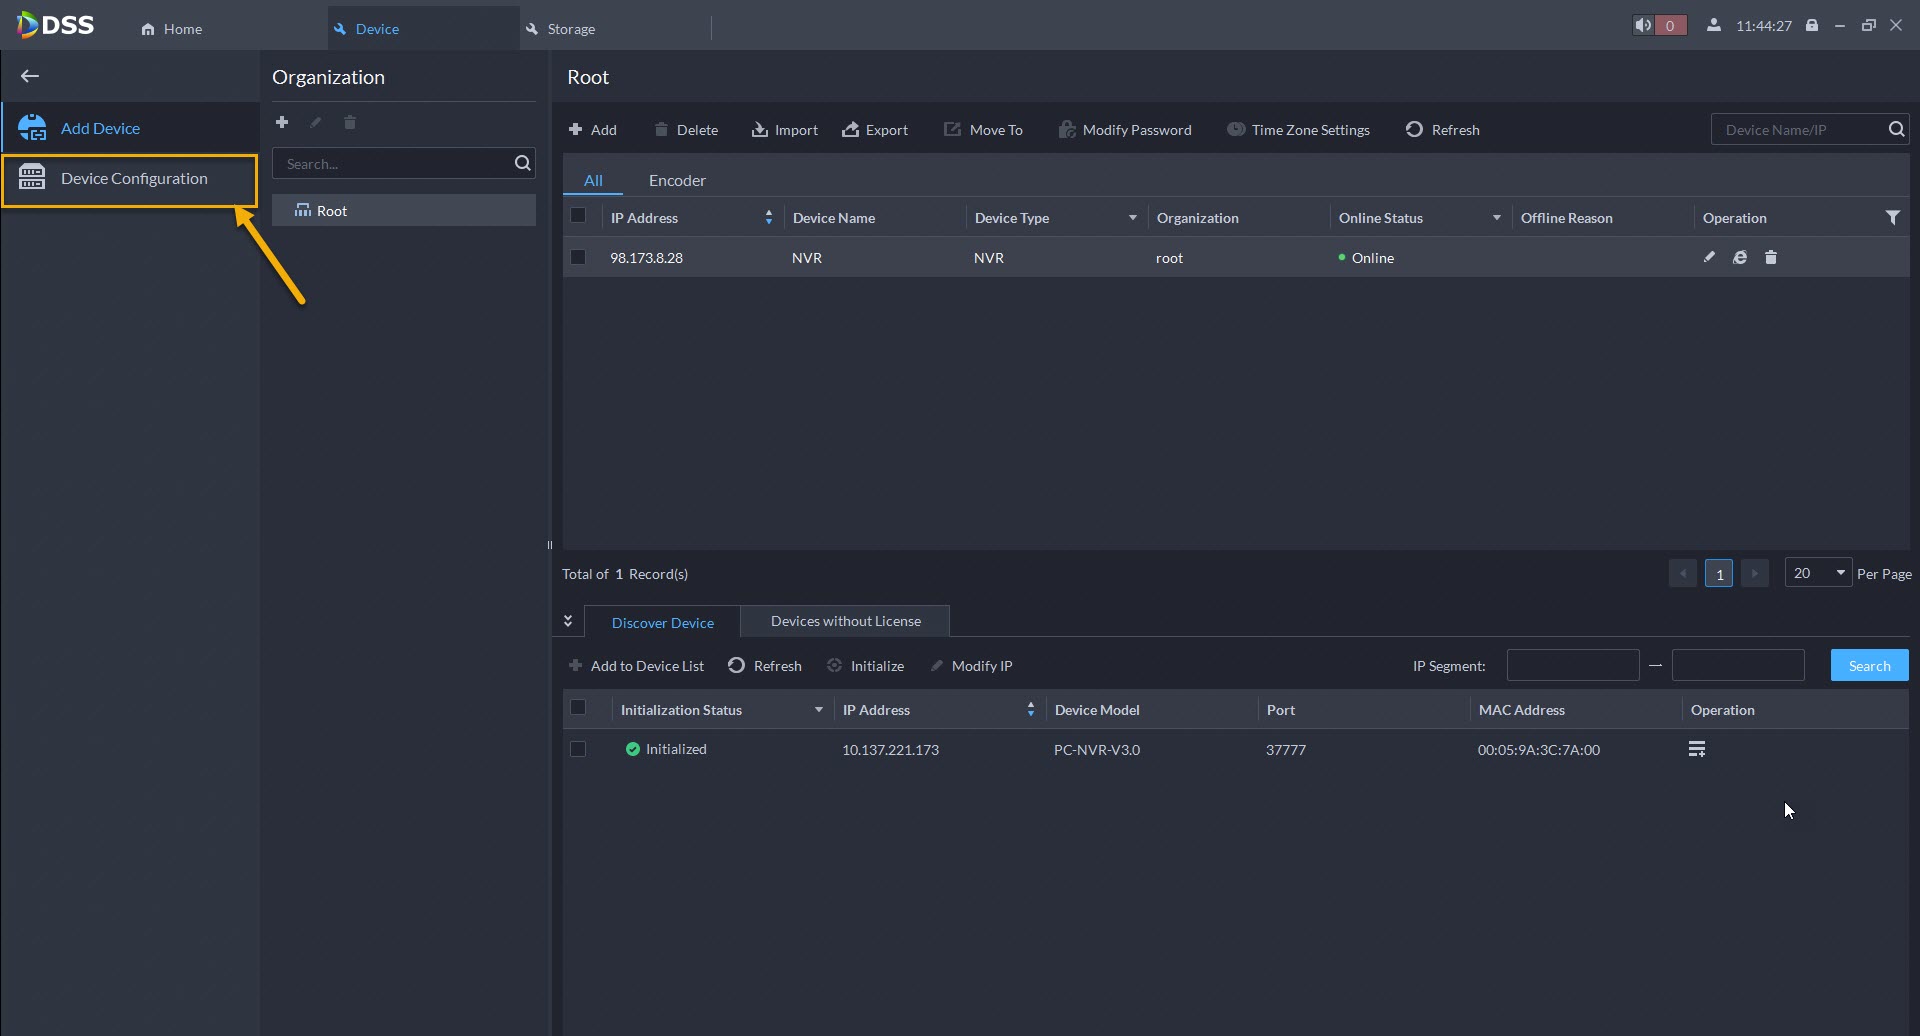Expand the Device Type column filter dropdown

pos(1132,218)
